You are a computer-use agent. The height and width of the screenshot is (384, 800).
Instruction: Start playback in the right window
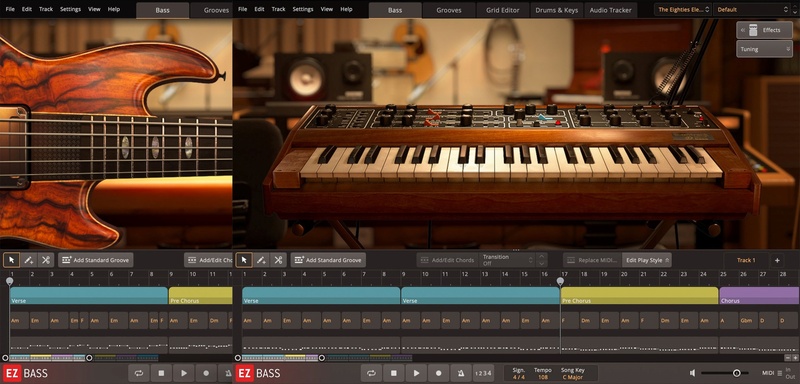pos(416,373)
